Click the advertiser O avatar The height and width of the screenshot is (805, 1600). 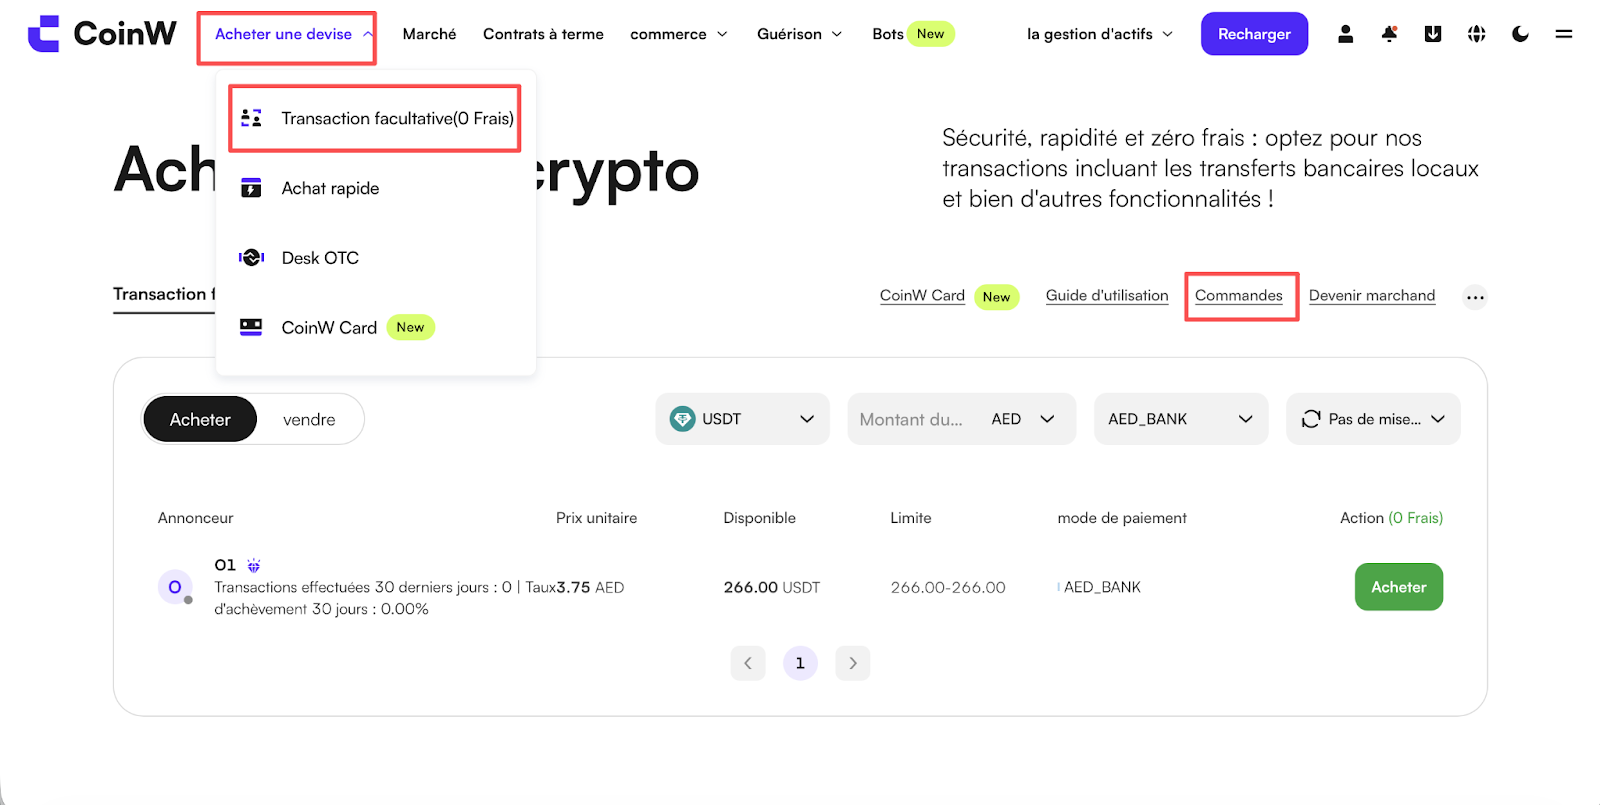[x=175, y=587]
